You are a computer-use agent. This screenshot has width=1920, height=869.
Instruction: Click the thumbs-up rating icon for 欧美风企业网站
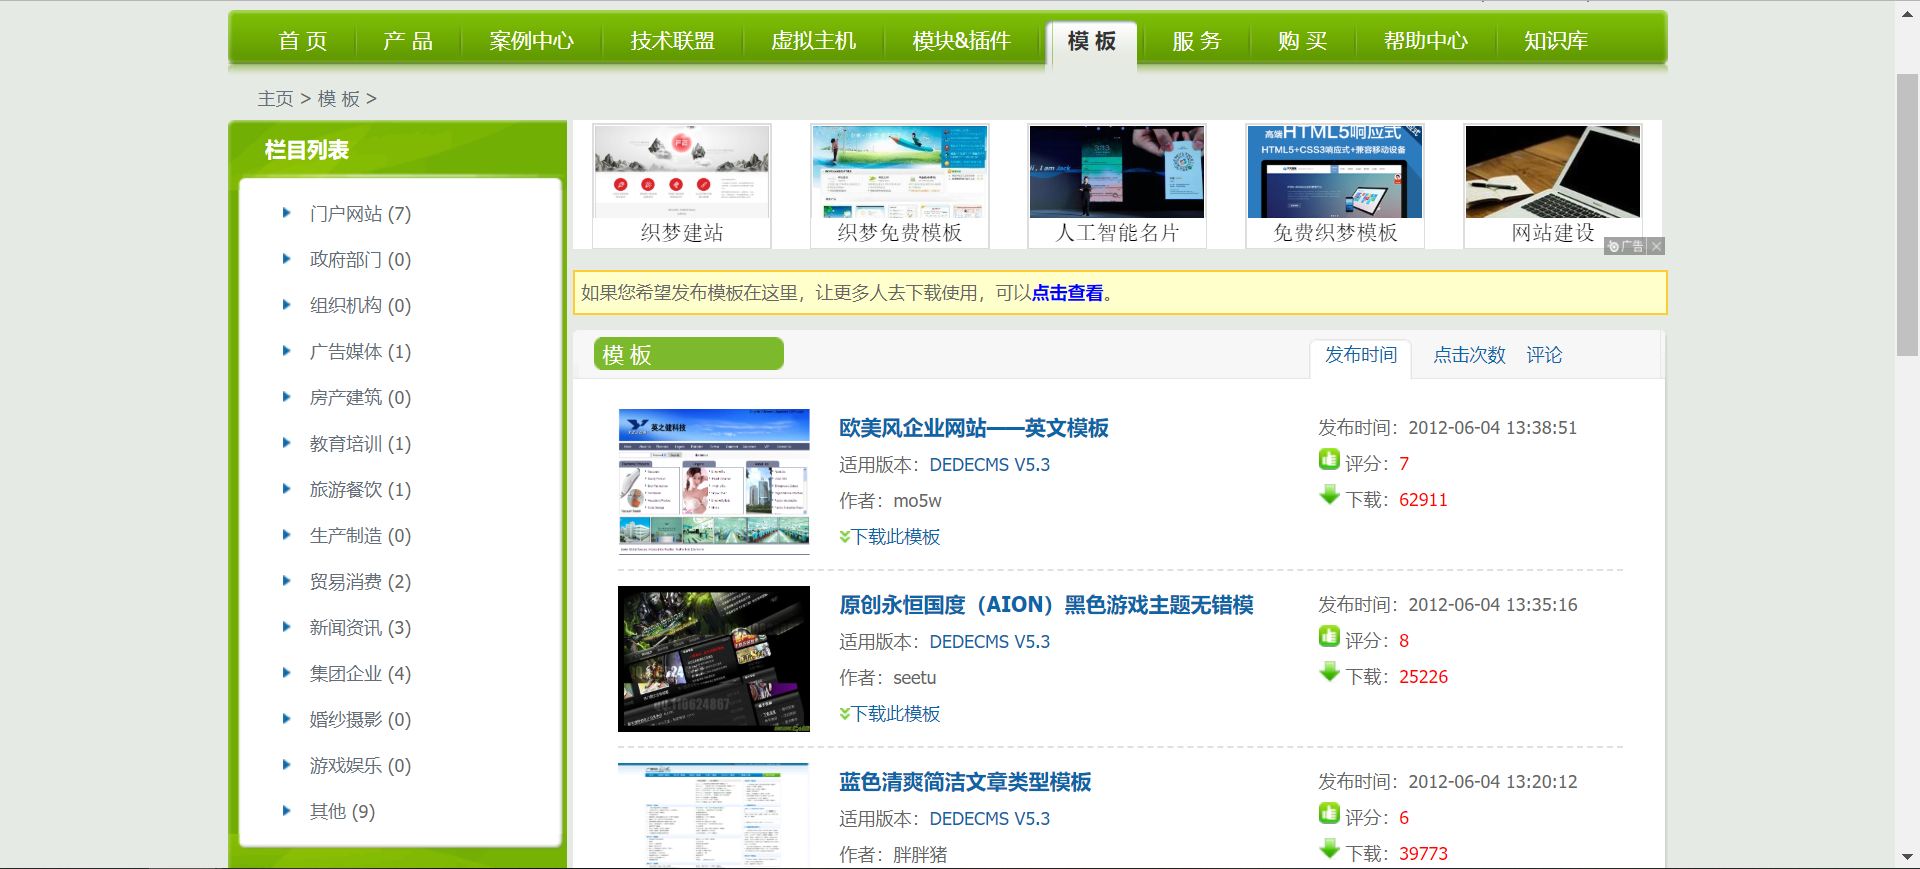coord(1329,460)
